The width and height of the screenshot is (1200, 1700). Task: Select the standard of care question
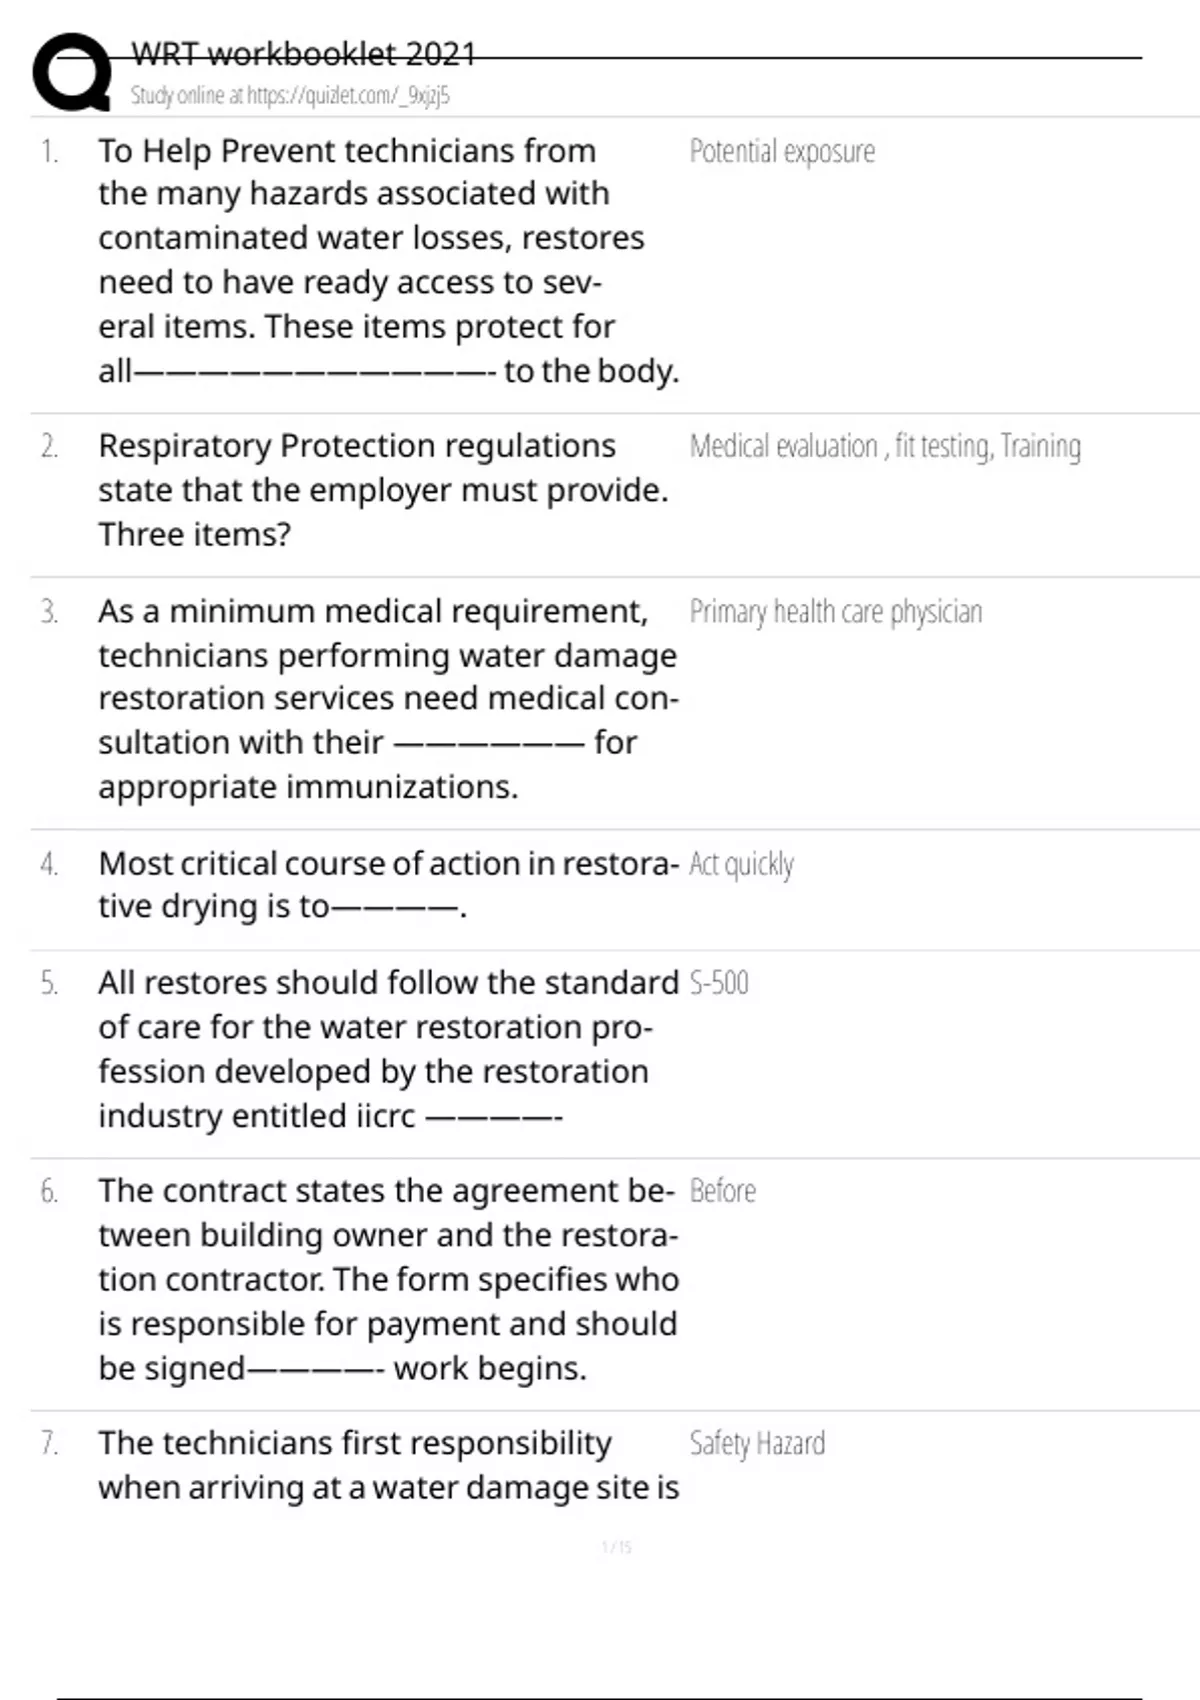tap(388, 1049)
